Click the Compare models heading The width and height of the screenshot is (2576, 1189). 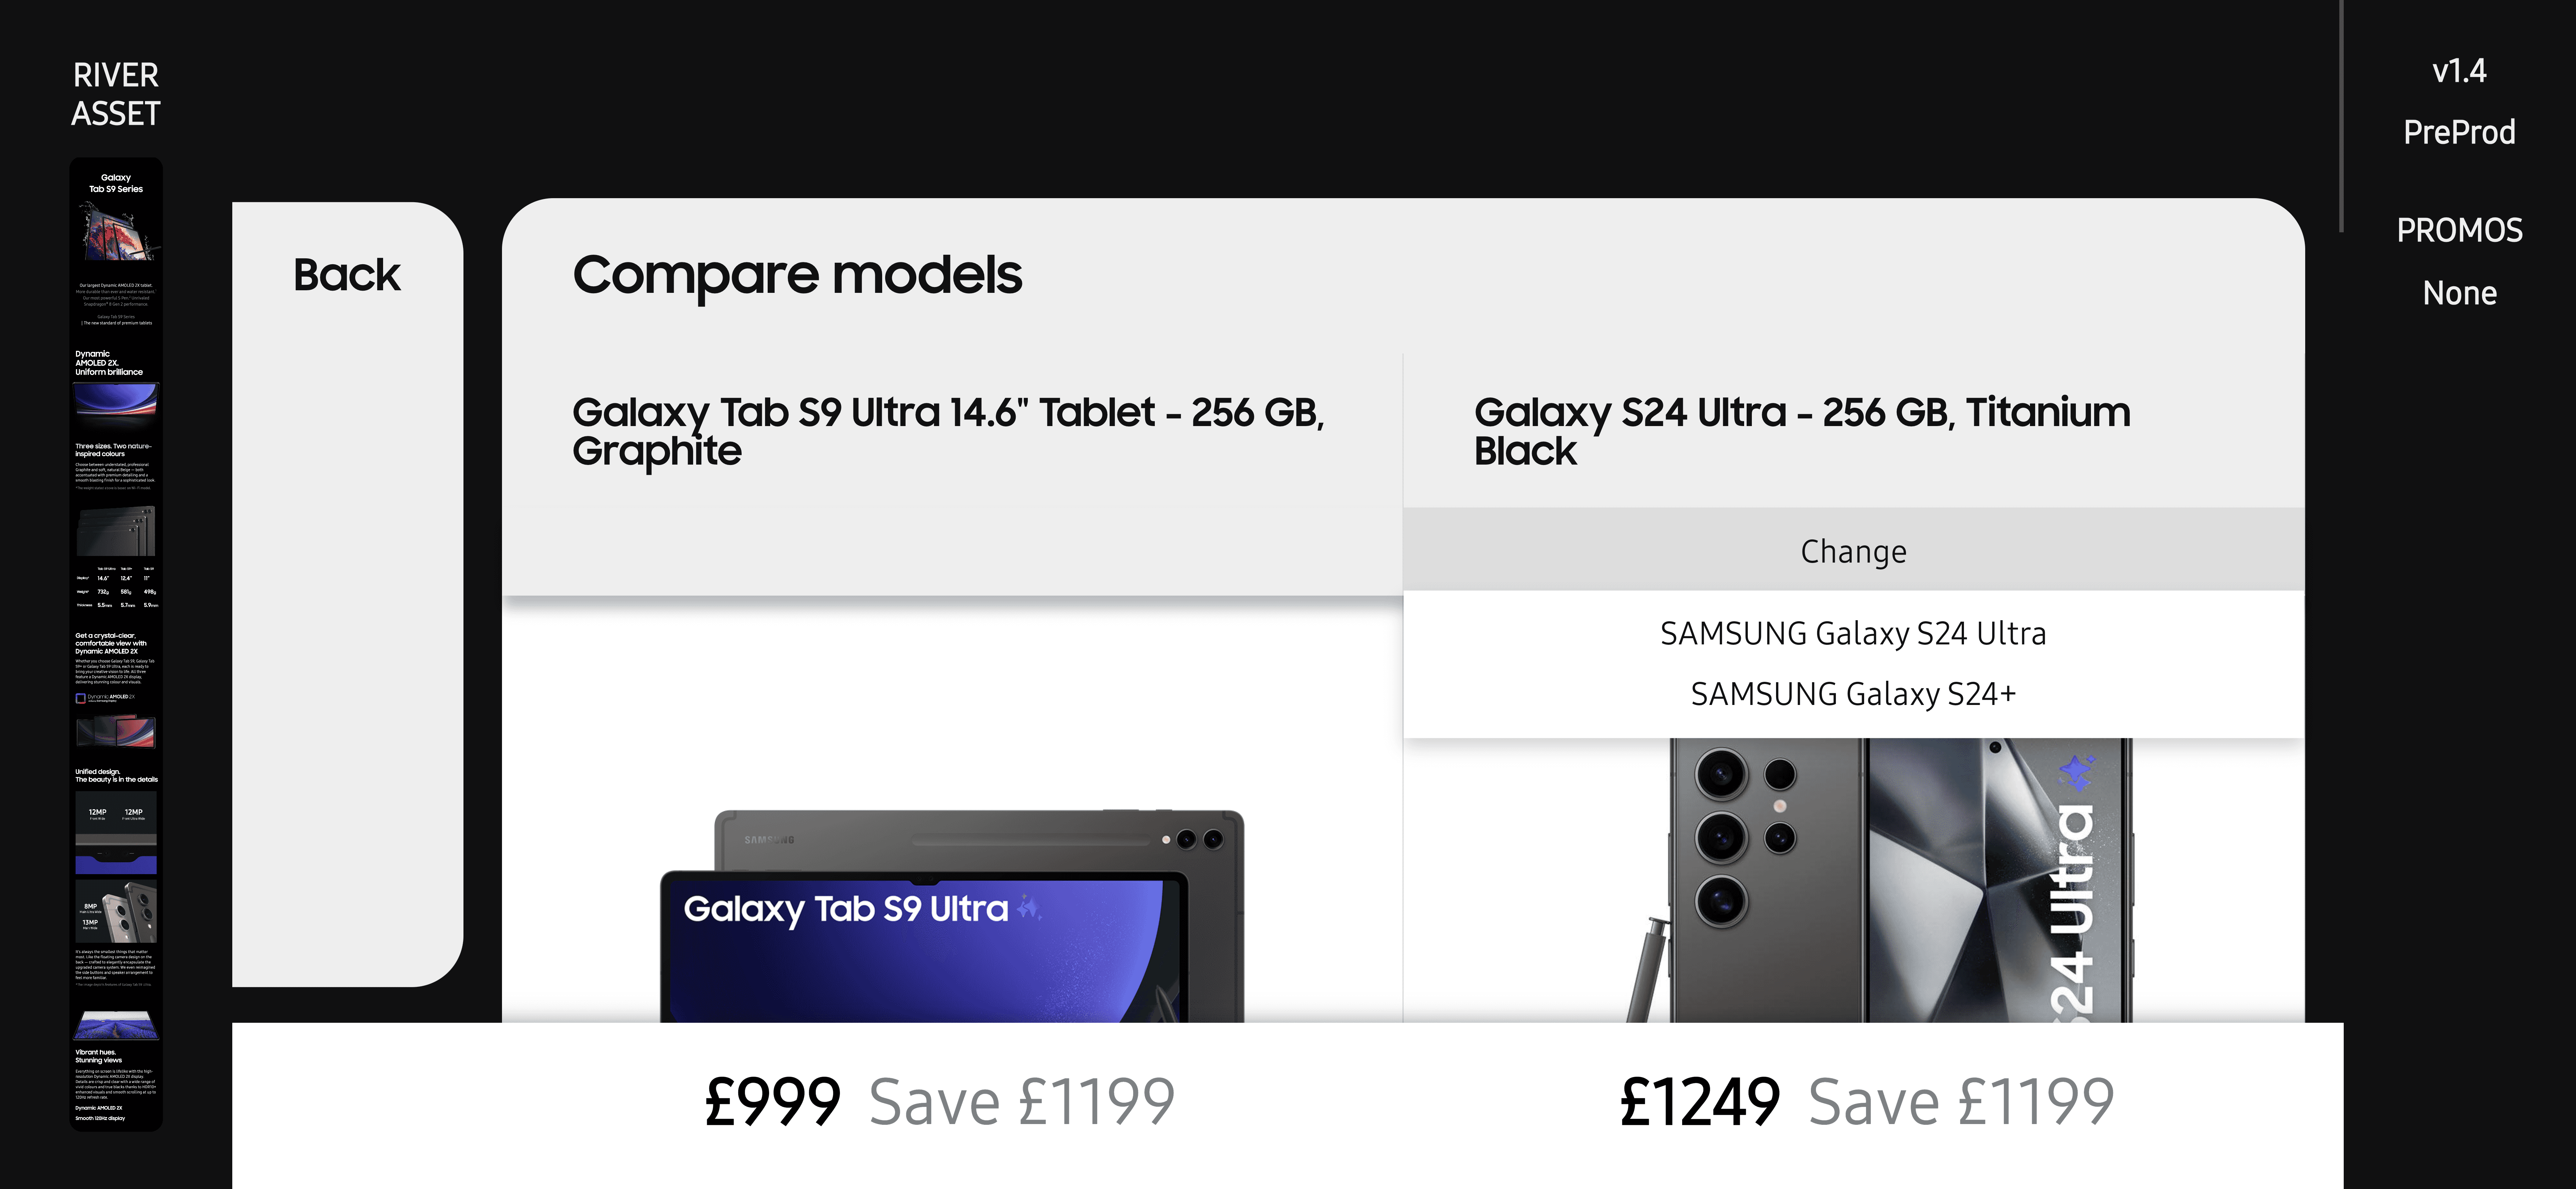tap(797, 275)
